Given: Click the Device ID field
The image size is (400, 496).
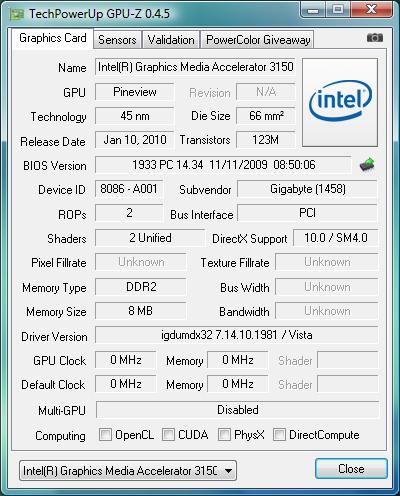Looking at the screenshot, I should [129, 189].
